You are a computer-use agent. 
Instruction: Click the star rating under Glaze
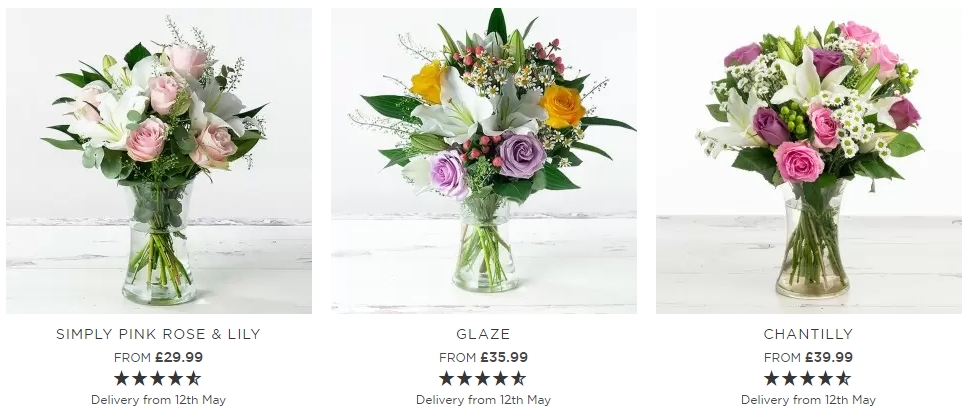(483, 378)
